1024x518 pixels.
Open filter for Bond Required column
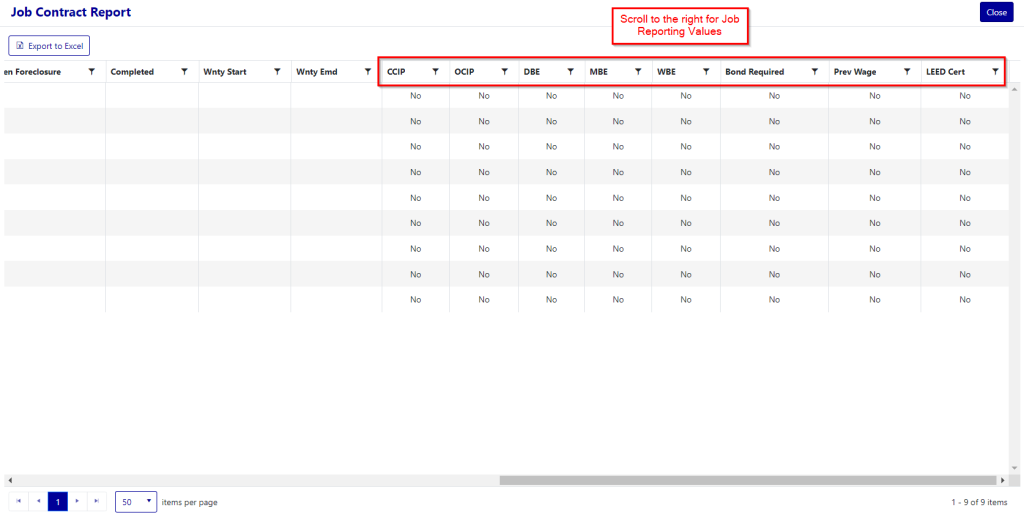pyautogui.click(x=814, y=72)
